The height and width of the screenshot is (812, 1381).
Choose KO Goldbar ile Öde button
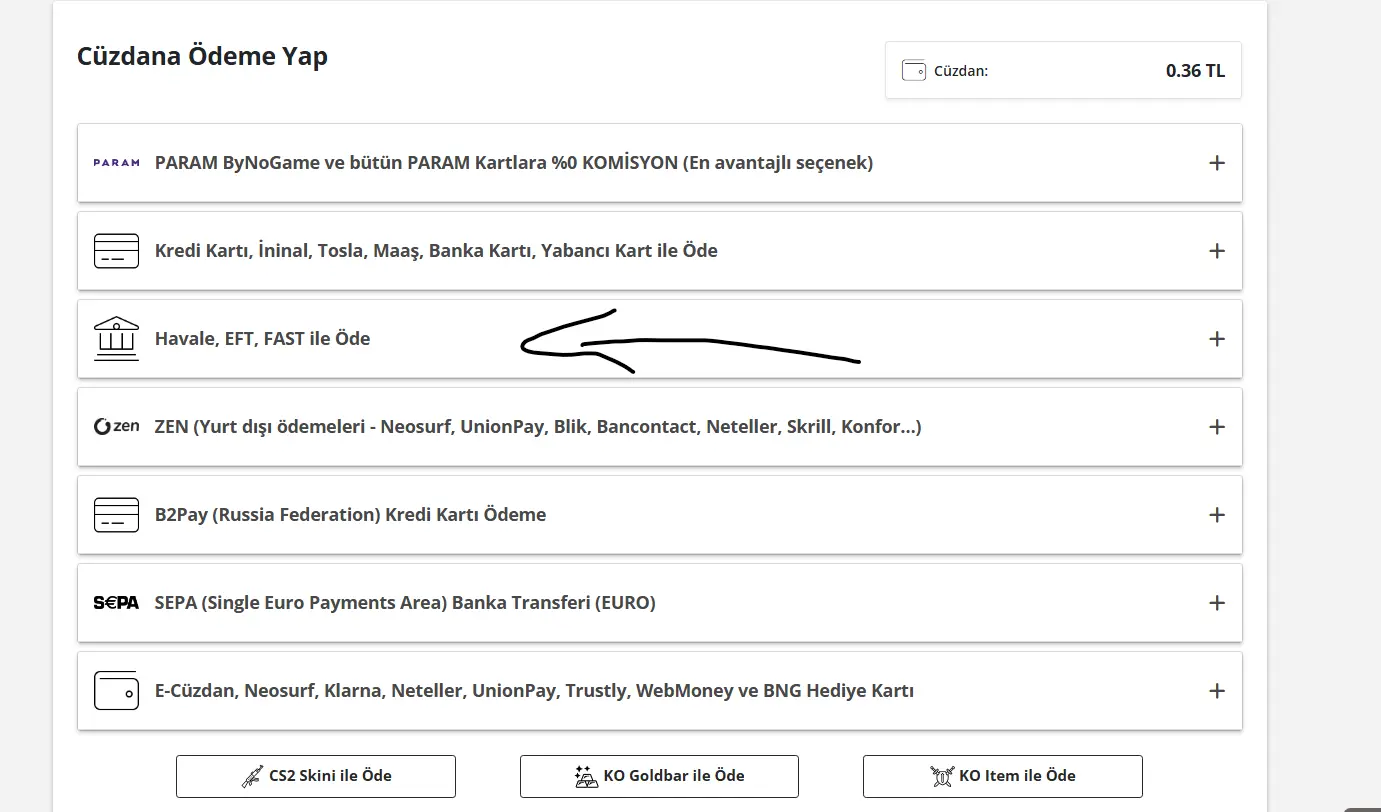[x=659, y=776]
